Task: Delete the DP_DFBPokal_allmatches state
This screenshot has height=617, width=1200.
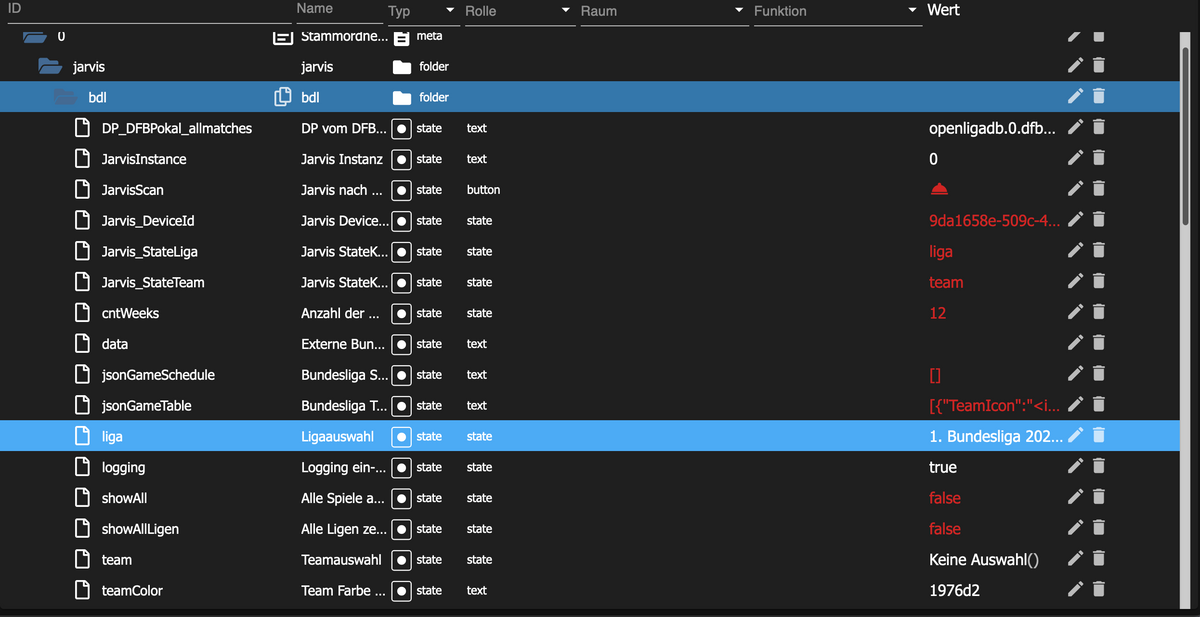Action: click(1098, 128)
